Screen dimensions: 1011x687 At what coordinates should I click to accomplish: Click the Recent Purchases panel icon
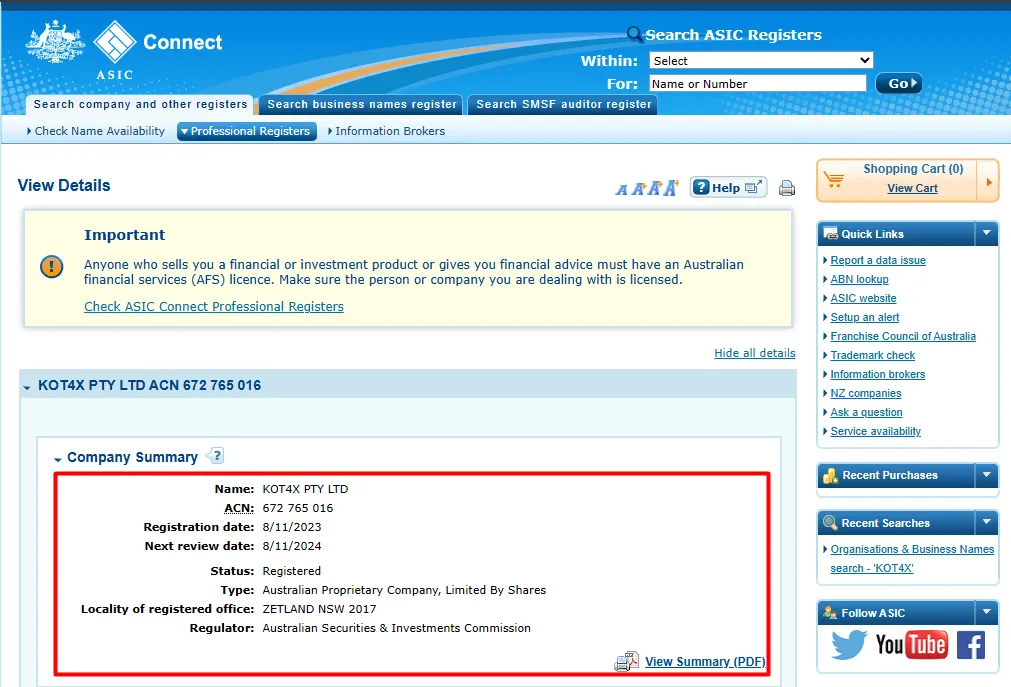[830, 475]
